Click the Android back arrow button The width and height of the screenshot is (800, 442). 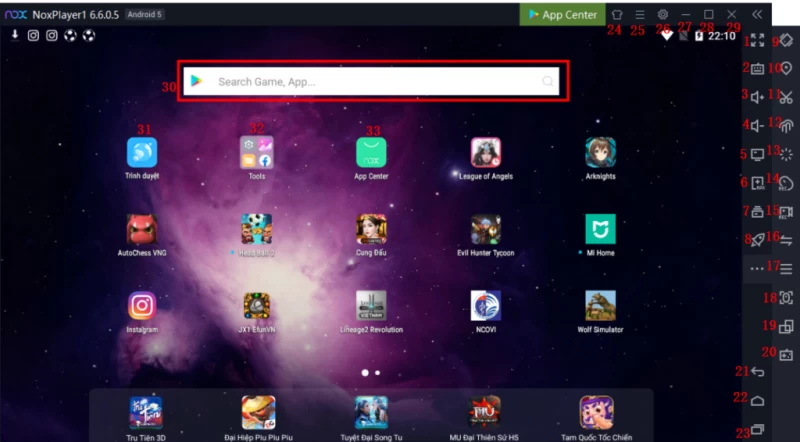click(758, 372)
